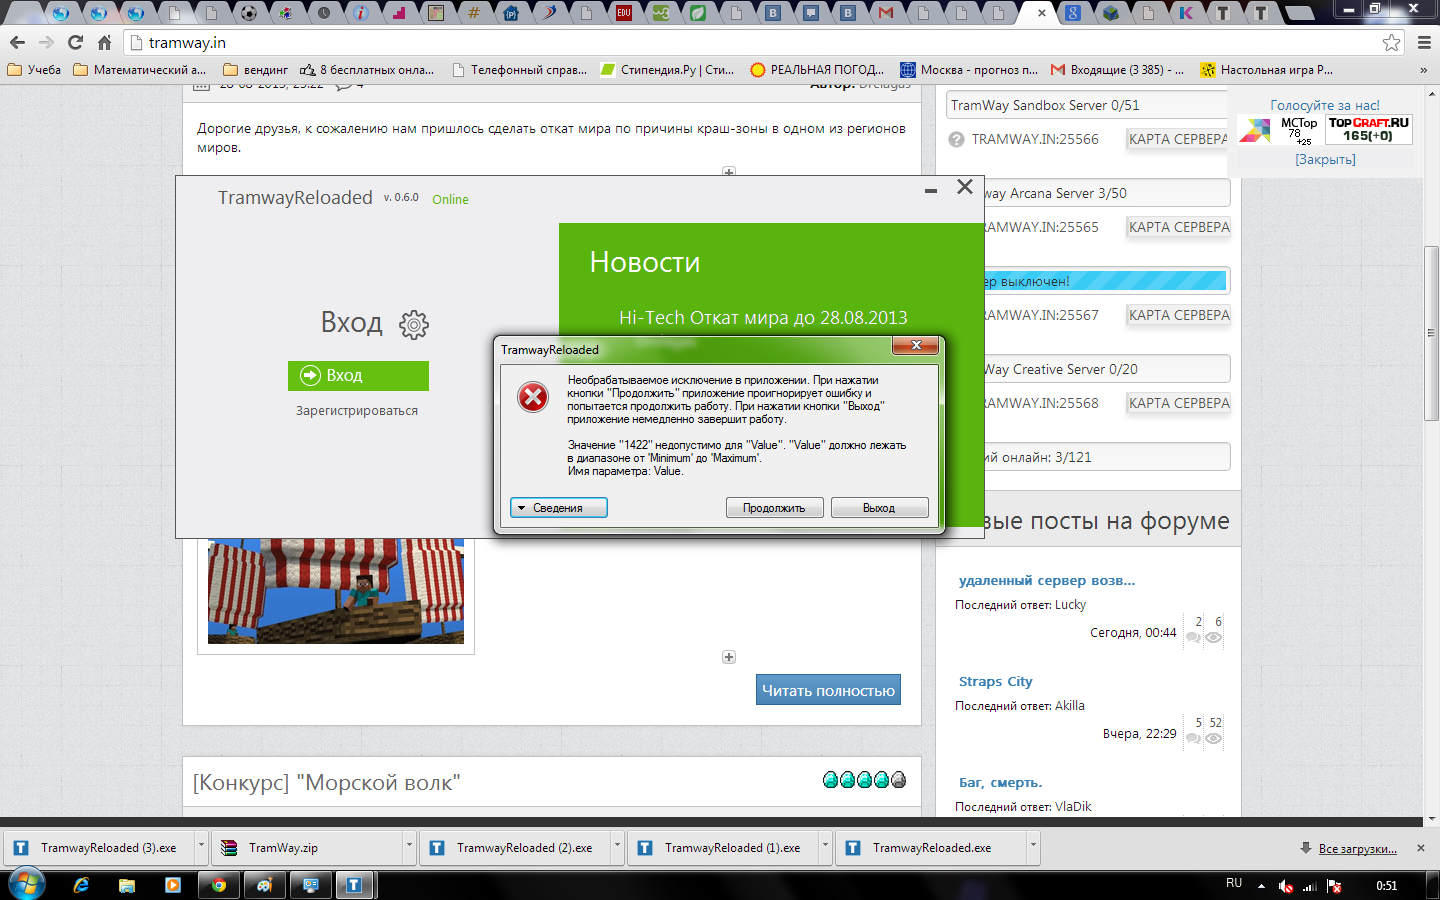This screenshot has height=900, width=1440.
Task: Open dropdown for TramwayReloaded (3).exe download
Action: (201, 847)
